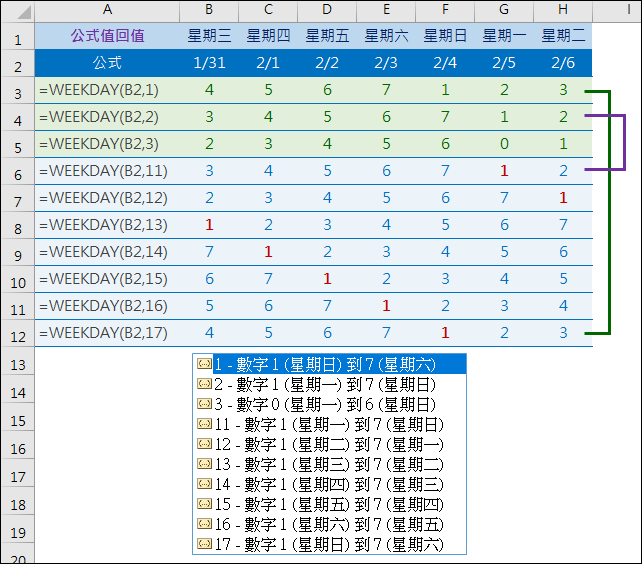
Task: Choose '3 - 數字 0 (星期一) 到 6 (星期日)' option
Action: (330, 404)
